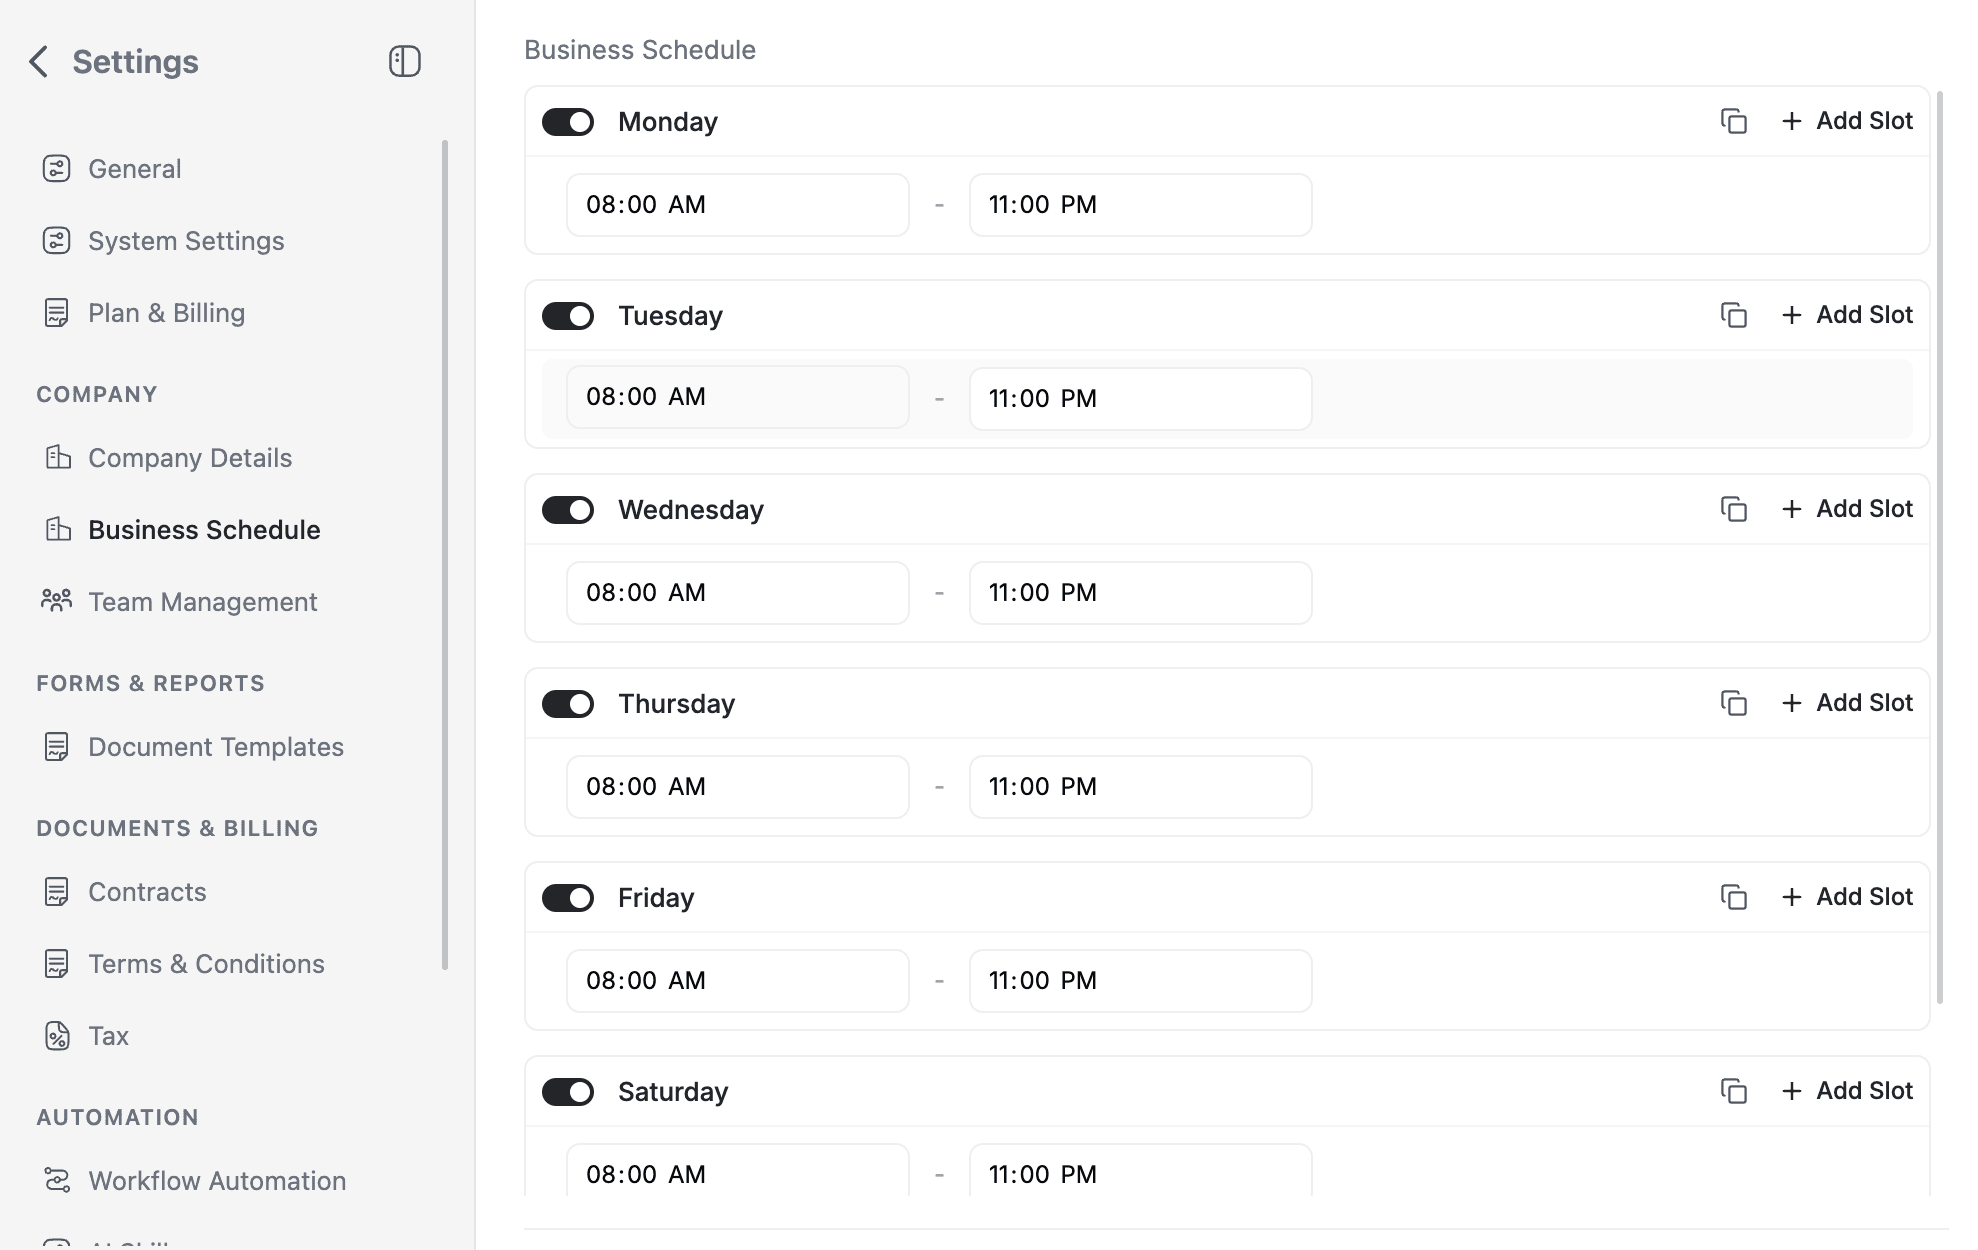
Task: Click Add Slot for Friday
Action: tap(1846, 896)
